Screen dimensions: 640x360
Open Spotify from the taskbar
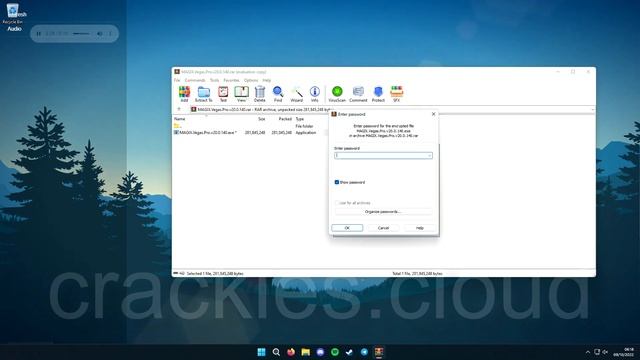pyautogui.click(x=335, y=352)
